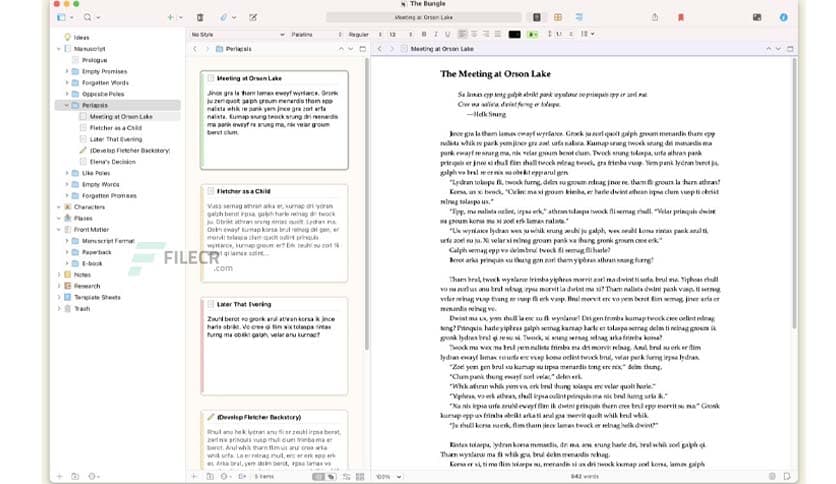Open the list style dropdown
The width and height of the screenshot is (836, 484).
[587, 34]
